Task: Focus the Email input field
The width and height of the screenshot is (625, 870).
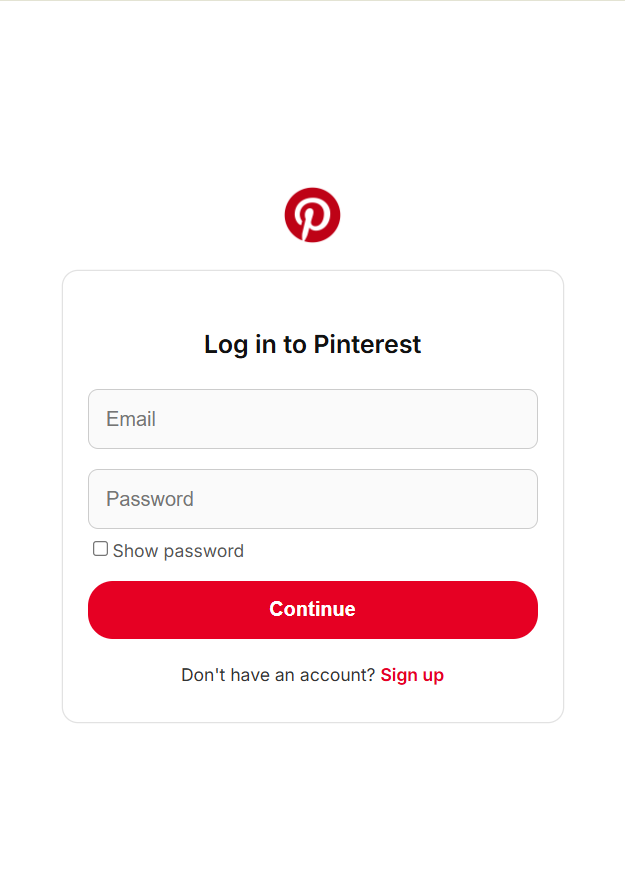Action: coord(312,419)
